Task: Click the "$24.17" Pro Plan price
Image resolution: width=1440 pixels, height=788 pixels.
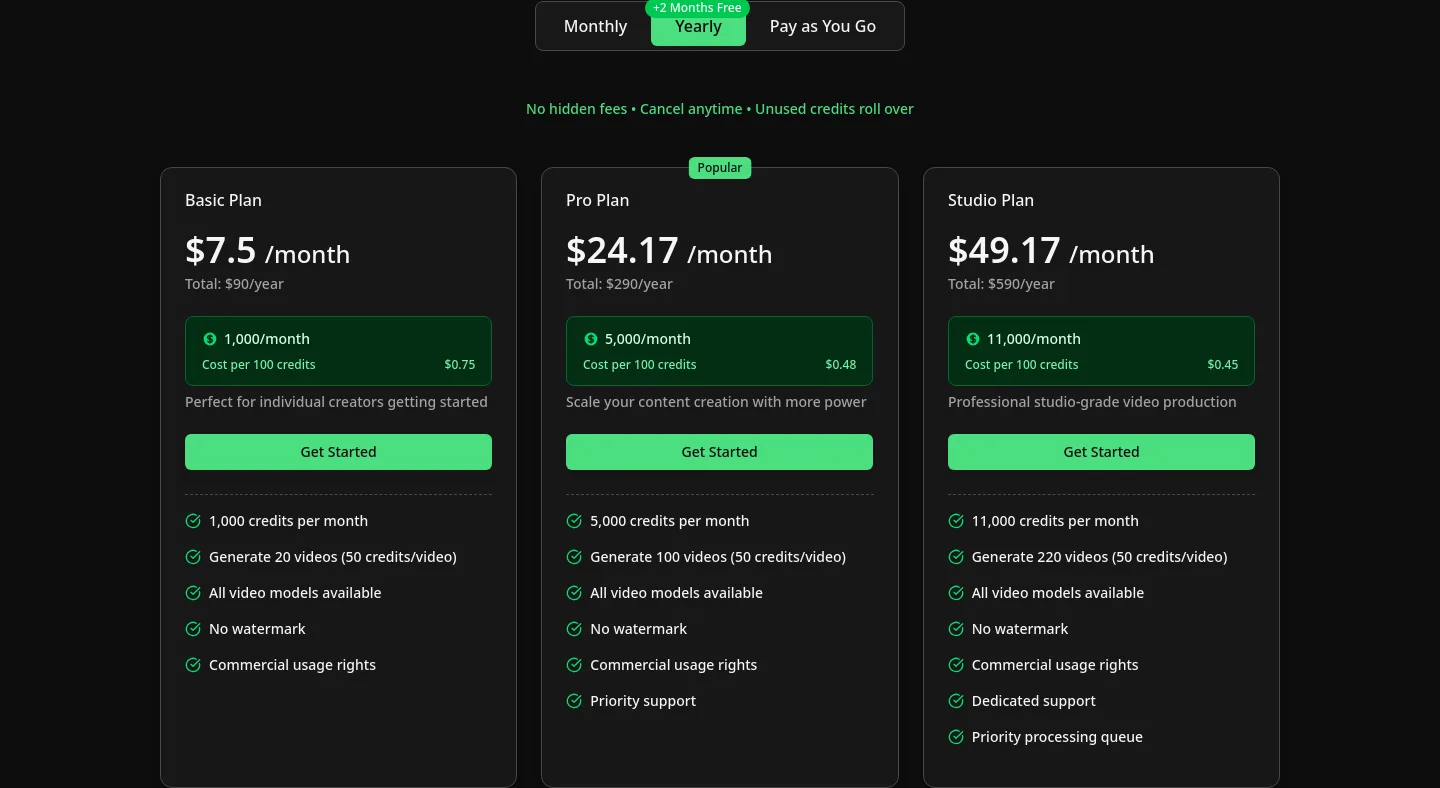Action: click(622, 250)
